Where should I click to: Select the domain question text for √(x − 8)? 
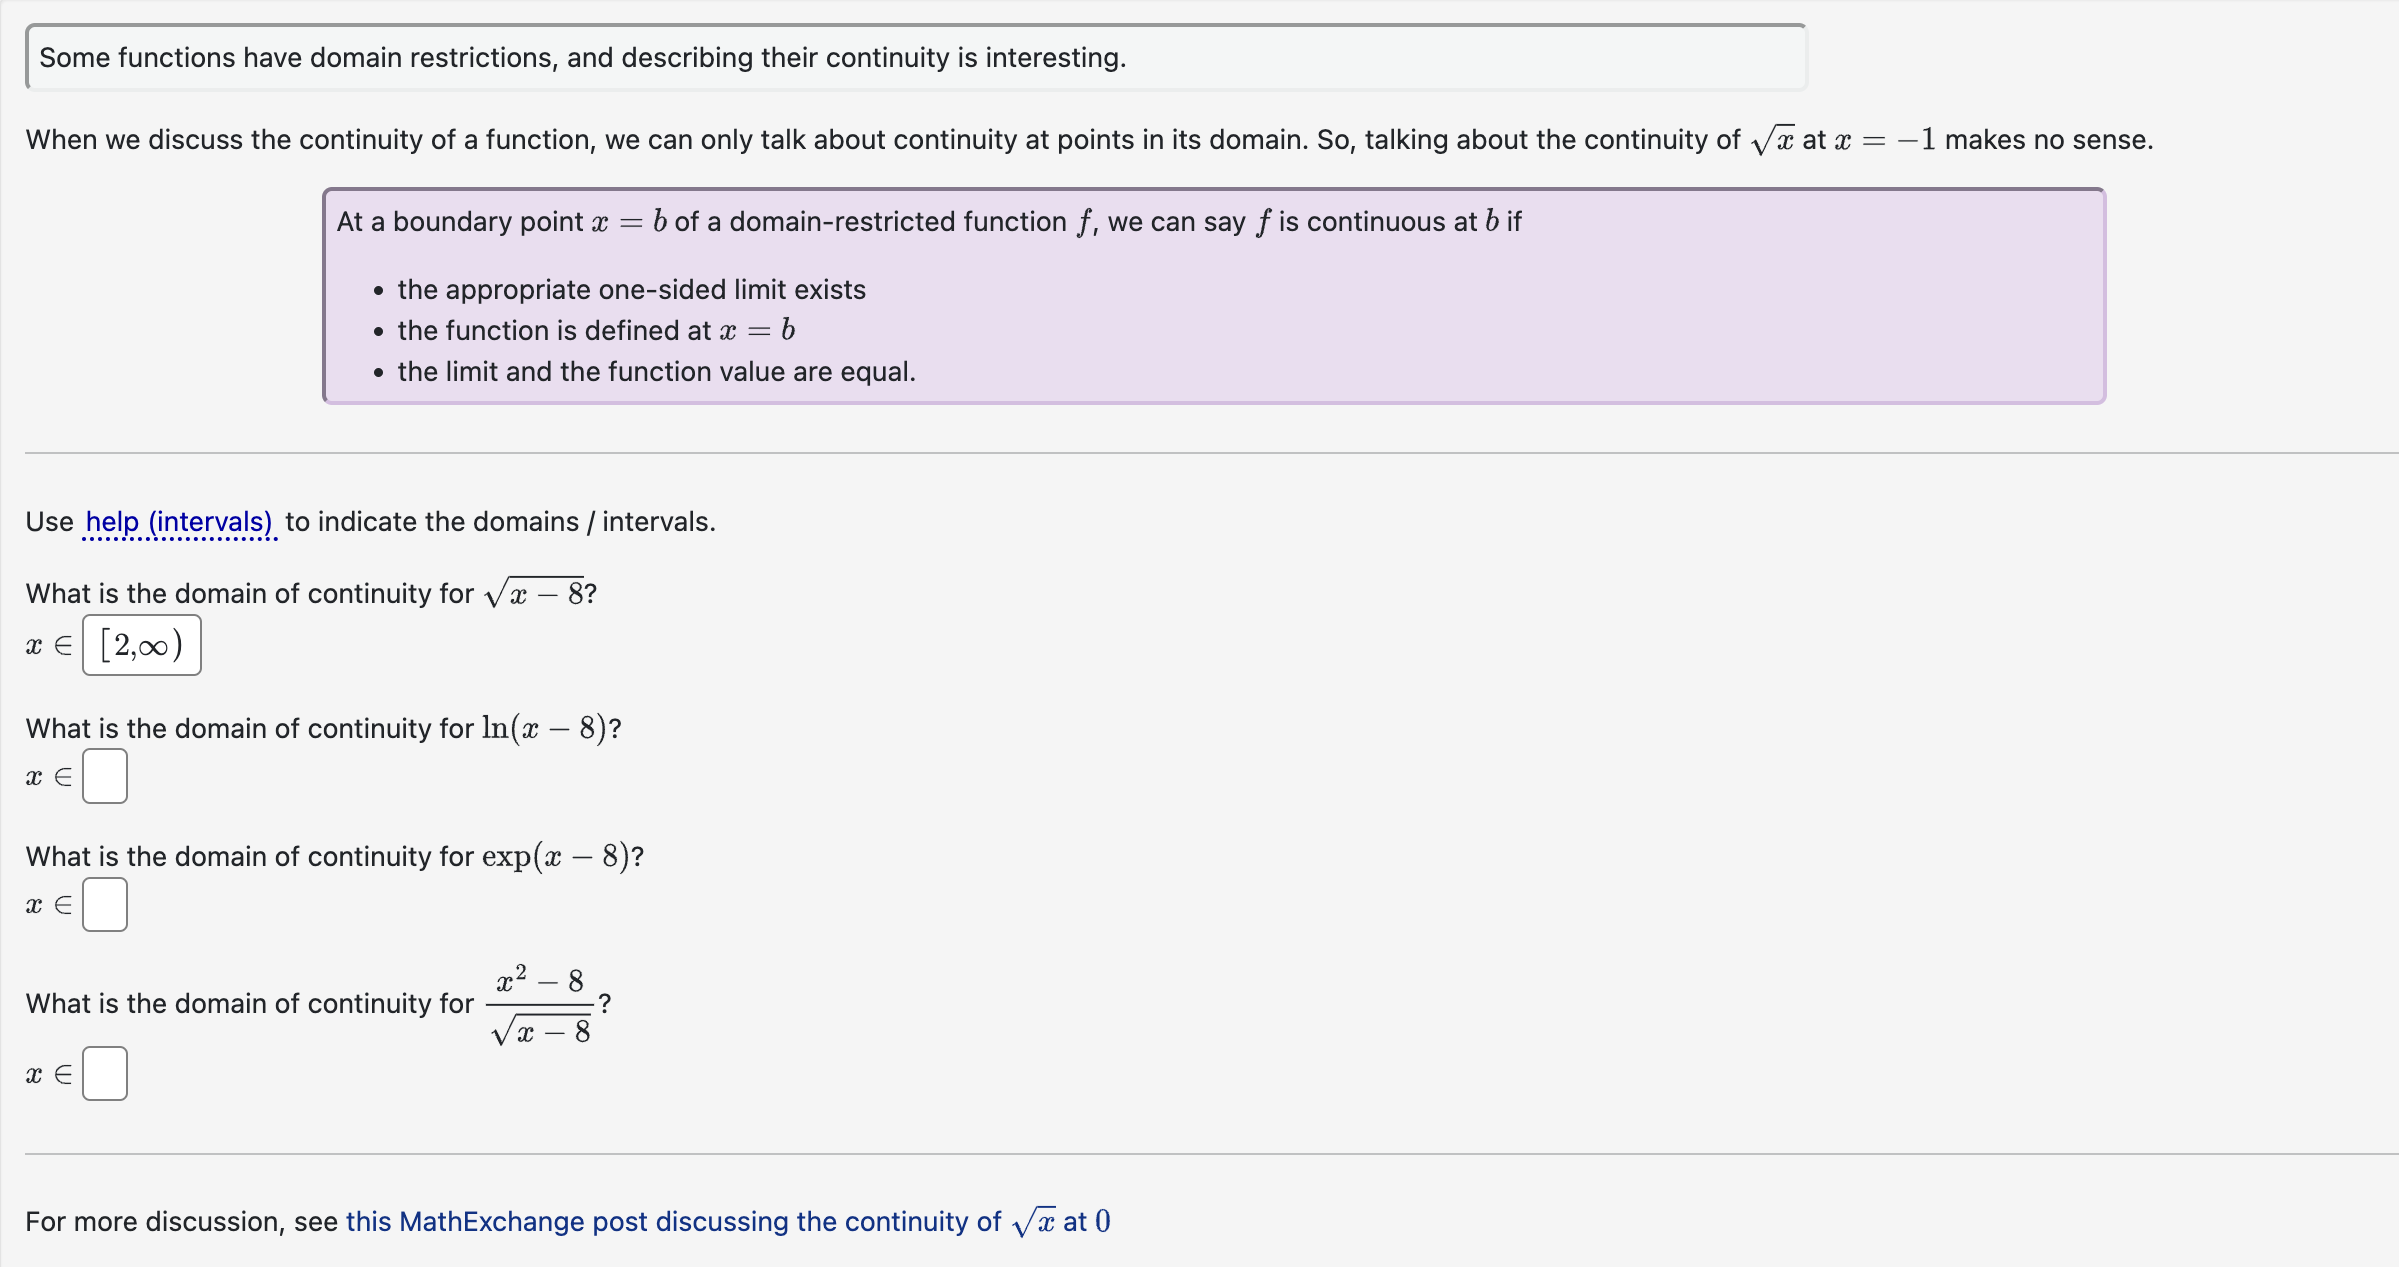(x=310, y=592)
